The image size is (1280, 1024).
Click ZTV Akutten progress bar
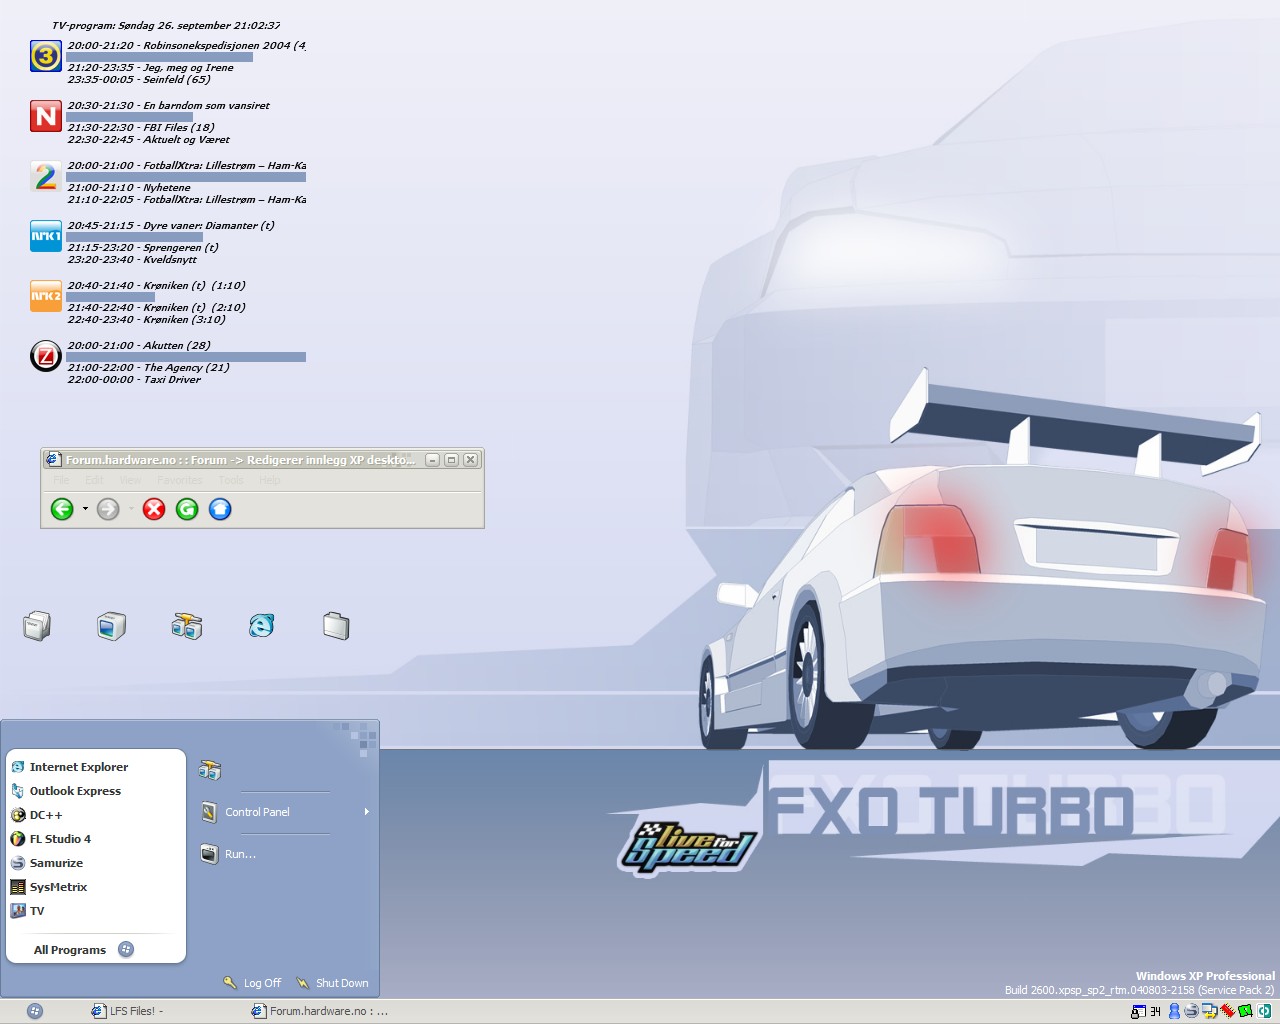coord(186,357)
